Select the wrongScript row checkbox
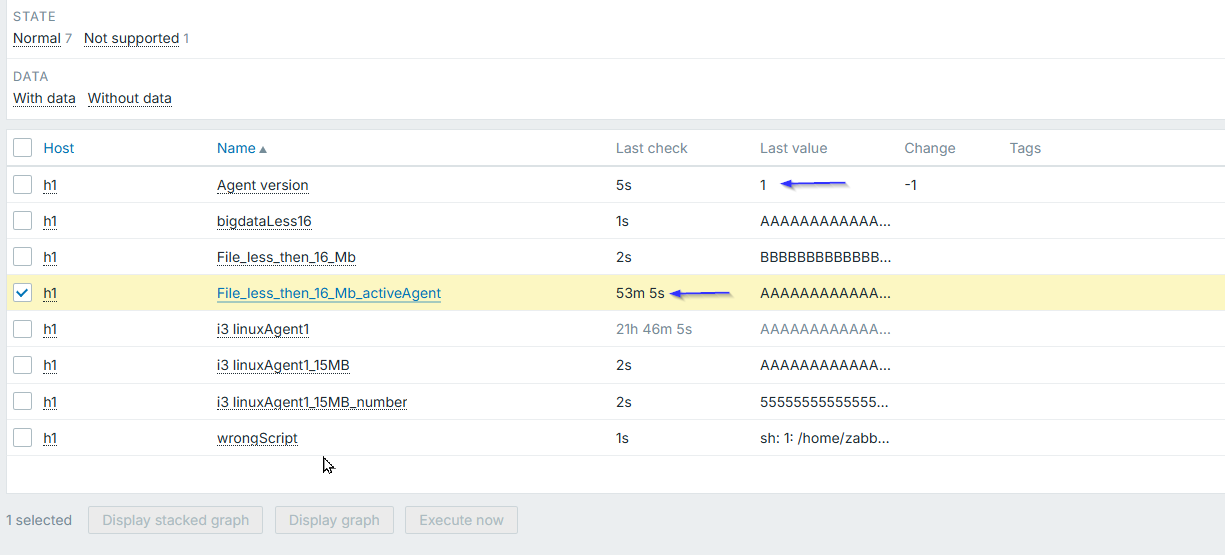The image size is (1225, 555). [x=22, y=438]
